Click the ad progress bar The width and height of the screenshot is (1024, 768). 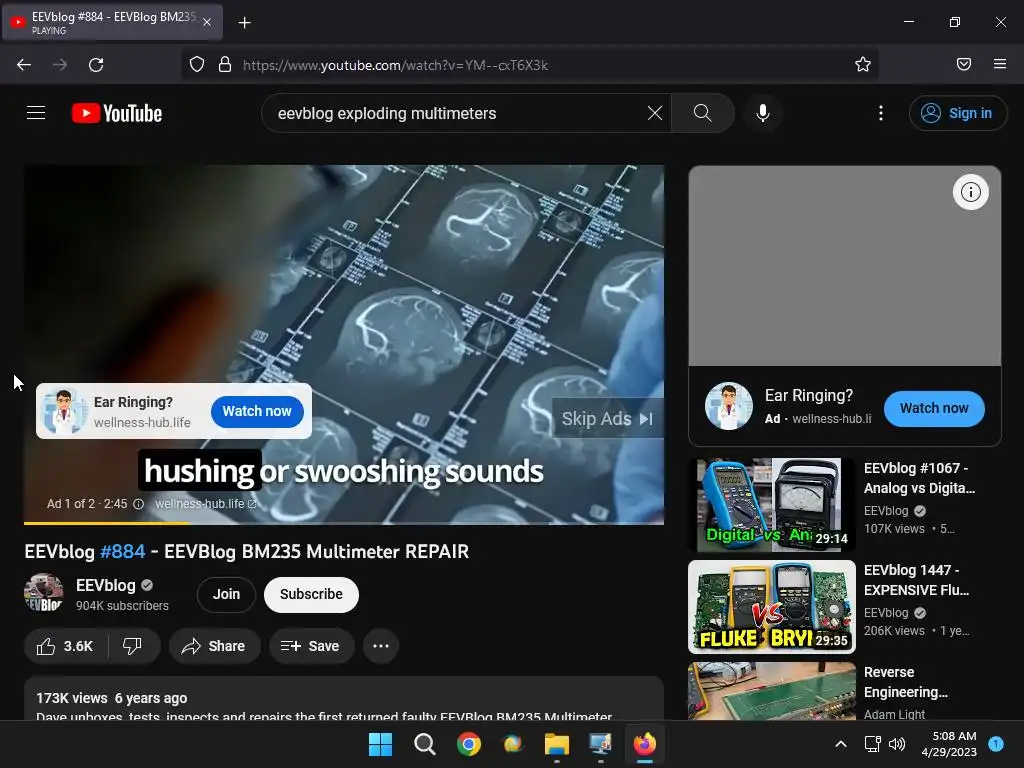tap(344, 522)
